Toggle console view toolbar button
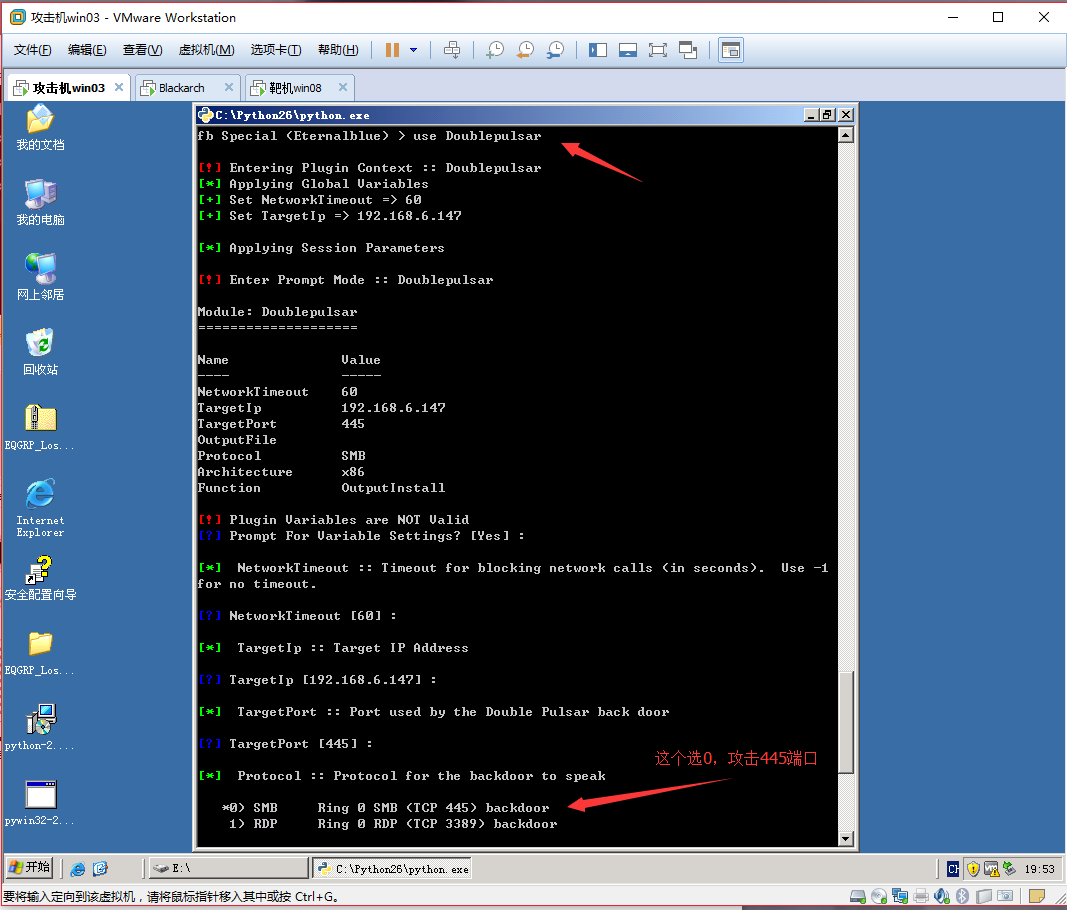This screenshot has height=910, width=1067. tap(731, 50)
